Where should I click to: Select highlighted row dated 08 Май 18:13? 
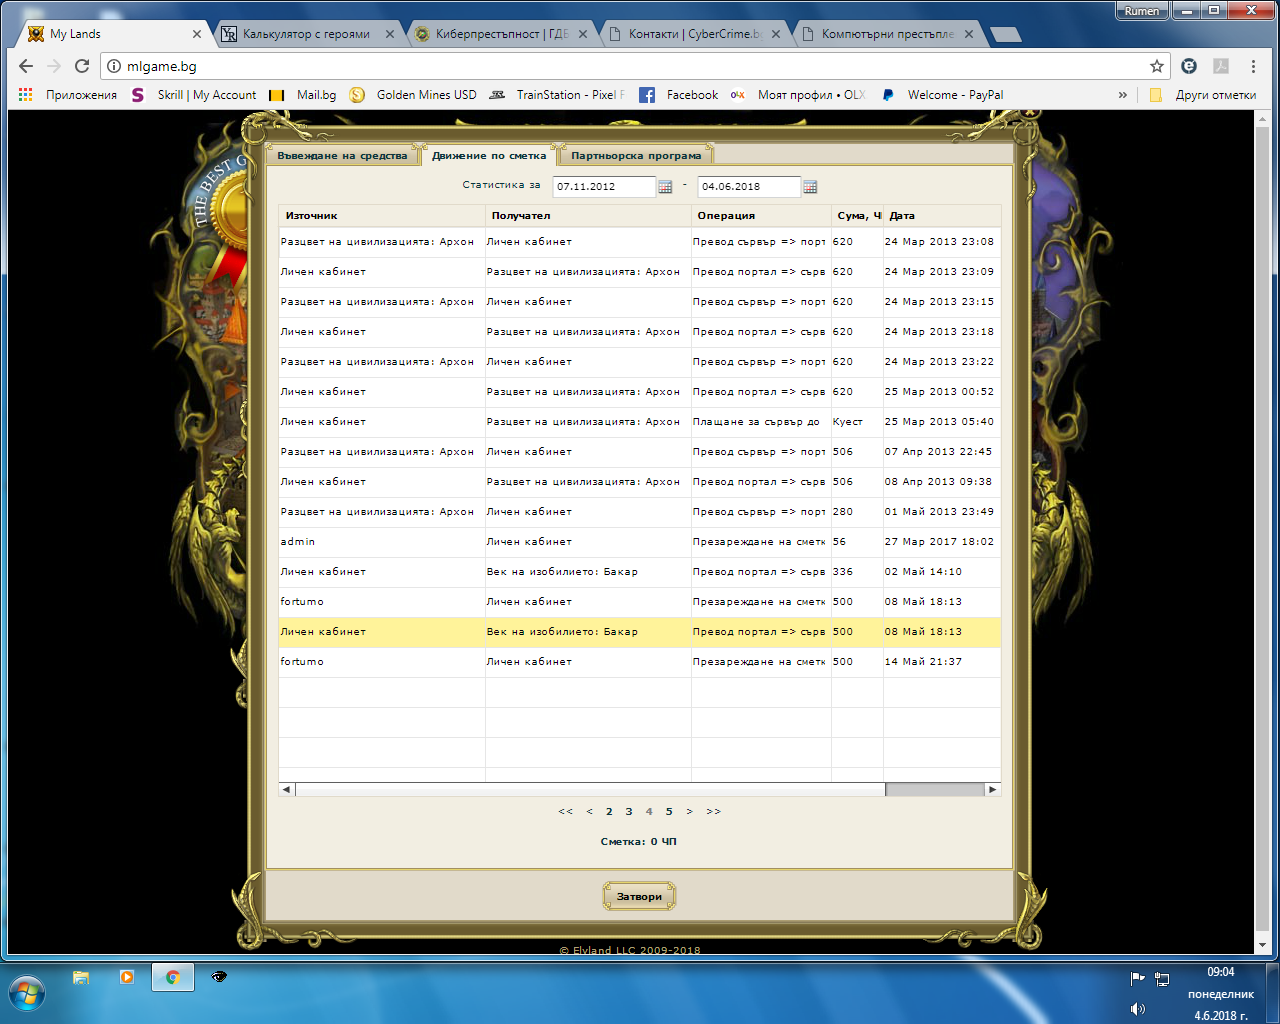click(x=640, y=632)
